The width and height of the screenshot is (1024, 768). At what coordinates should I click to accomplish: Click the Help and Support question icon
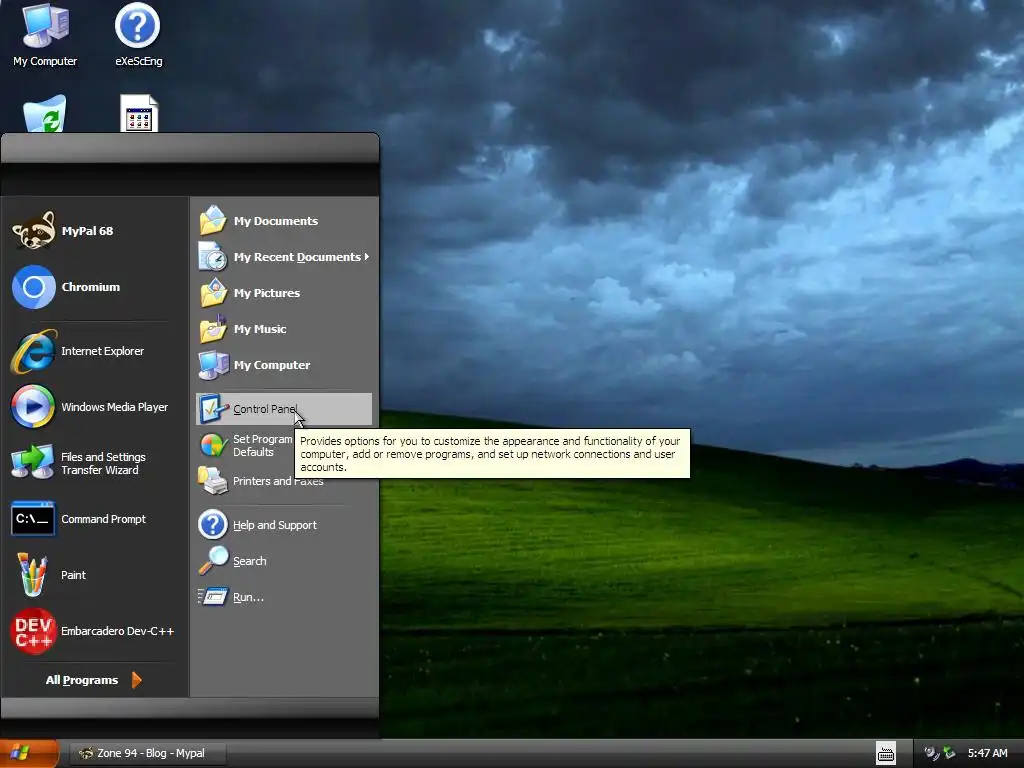[x=213, y=525]
